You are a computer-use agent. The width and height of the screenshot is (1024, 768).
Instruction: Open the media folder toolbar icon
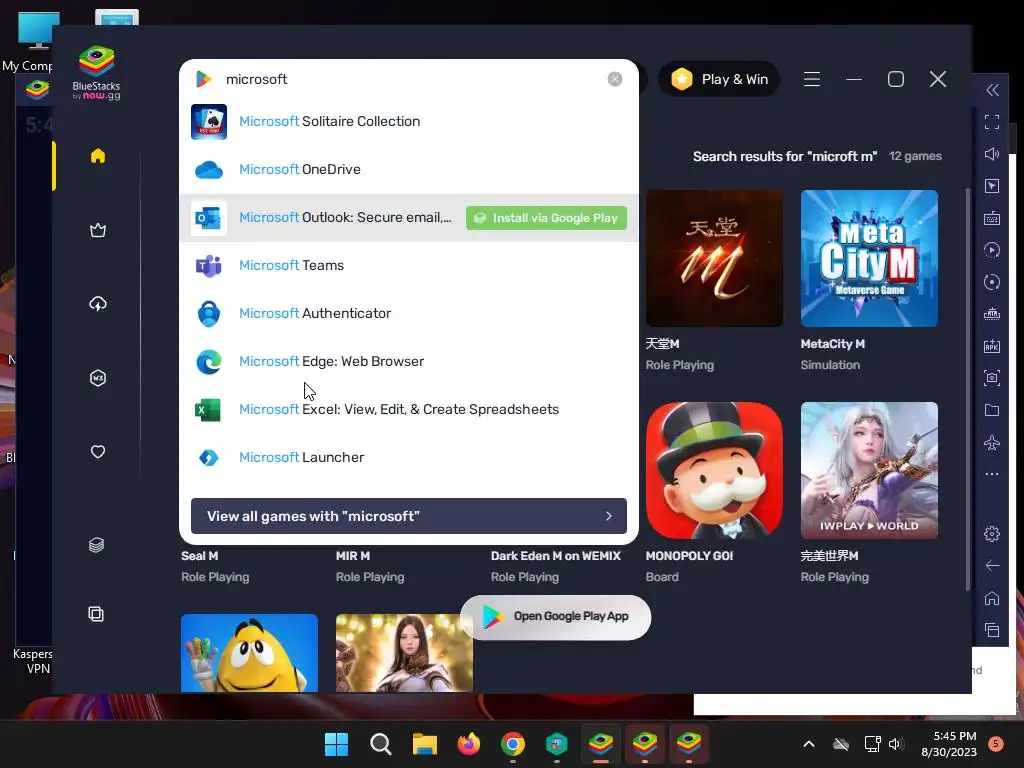point(992,410)
